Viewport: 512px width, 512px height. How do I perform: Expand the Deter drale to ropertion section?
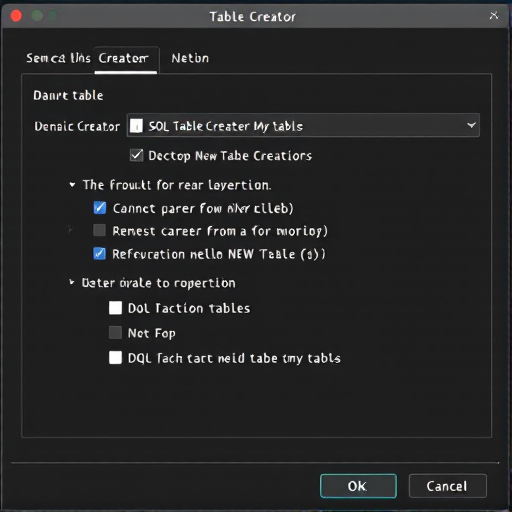(x=71, y=282)
